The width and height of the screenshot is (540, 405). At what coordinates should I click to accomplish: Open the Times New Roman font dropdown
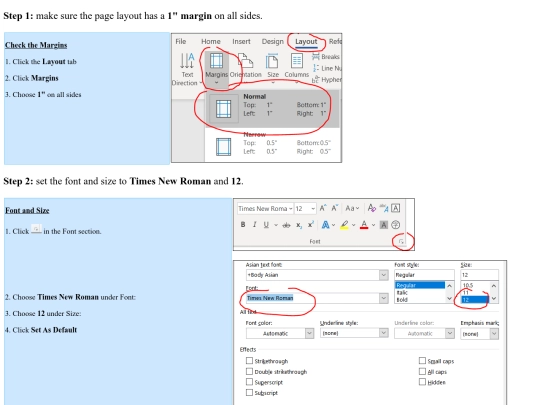point(384,298)
